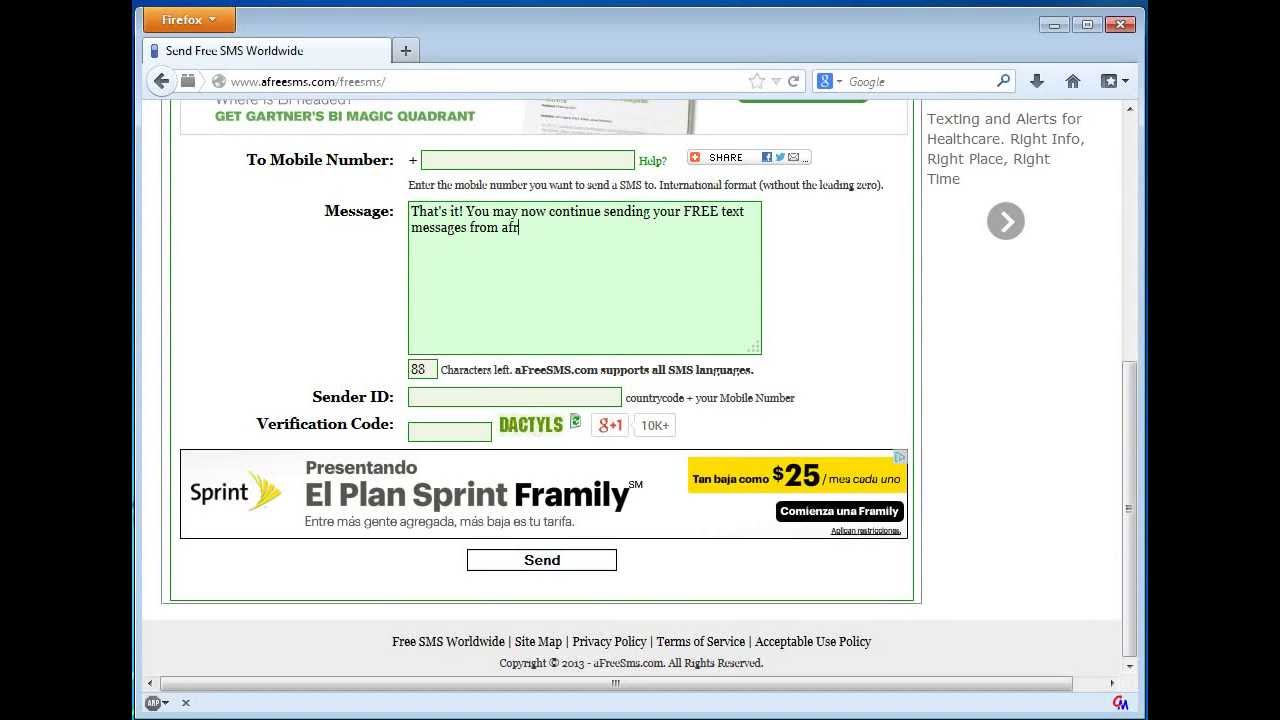Click the Comienza una Framily button

click(x=840, y=511)
